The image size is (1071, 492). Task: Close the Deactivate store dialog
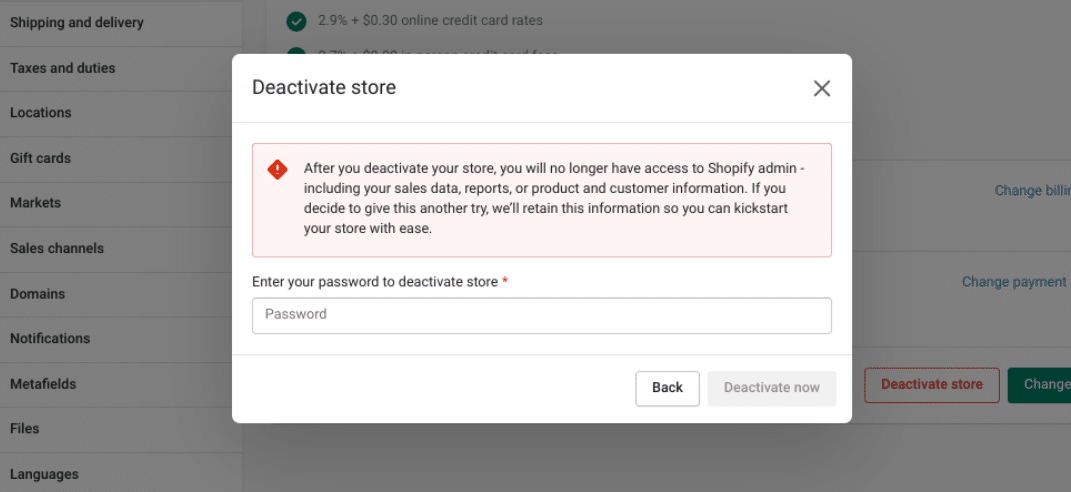(821, 88)
